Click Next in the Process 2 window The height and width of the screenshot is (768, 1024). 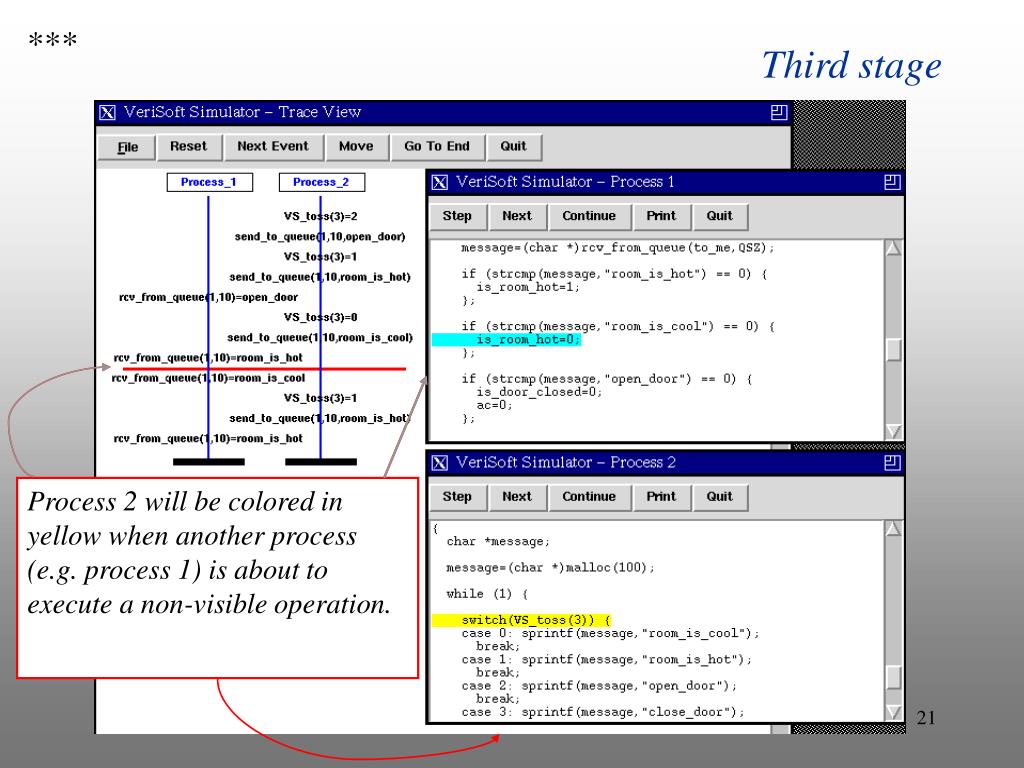click(x=517, y=497)
